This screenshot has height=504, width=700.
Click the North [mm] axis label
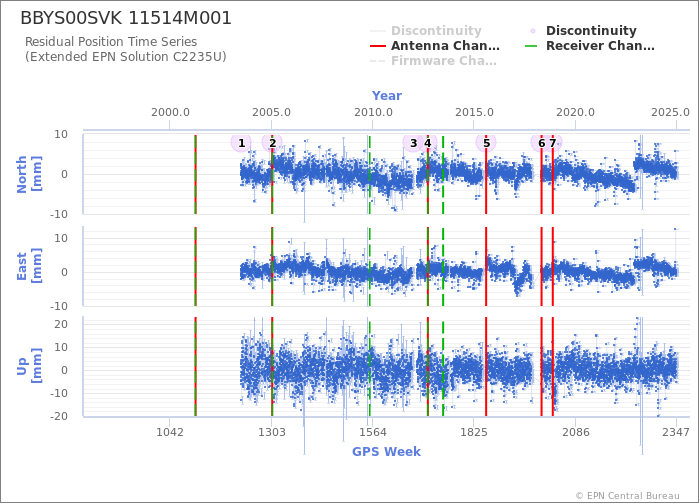click(29, 174)
